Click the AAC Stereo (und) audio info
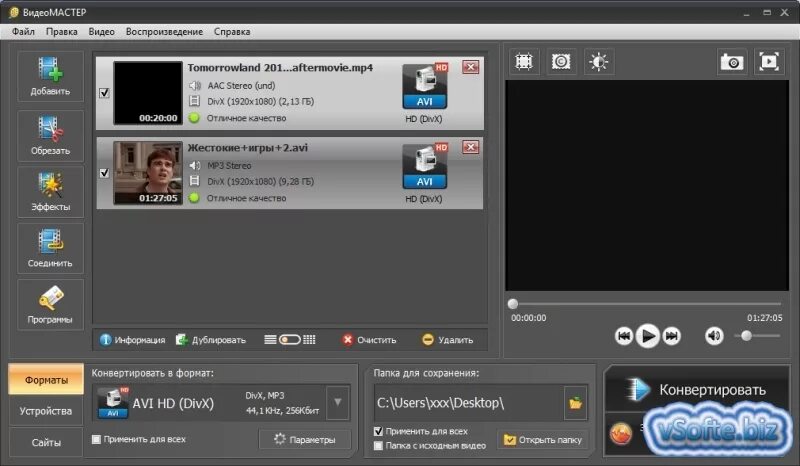This screenshot has height=466, width=800. click(241, 86)
